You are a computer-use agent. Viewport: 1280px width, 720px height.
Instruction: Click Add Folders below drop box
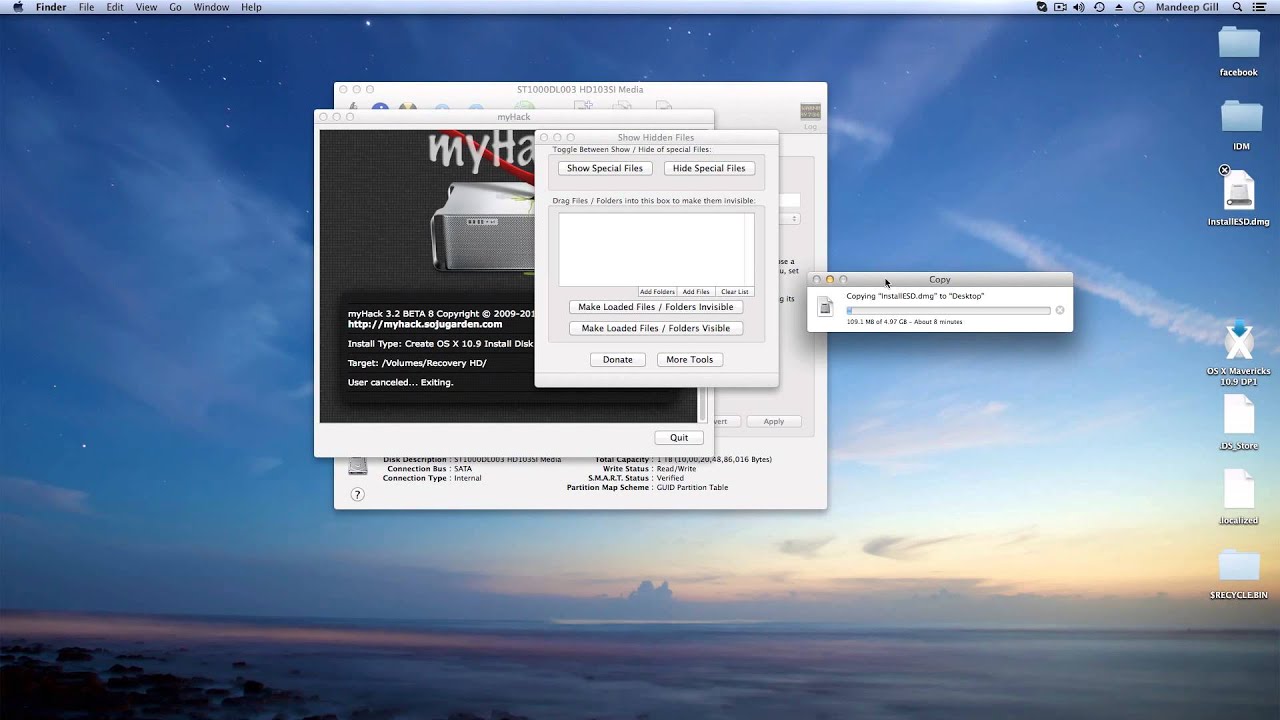(657, 292)
